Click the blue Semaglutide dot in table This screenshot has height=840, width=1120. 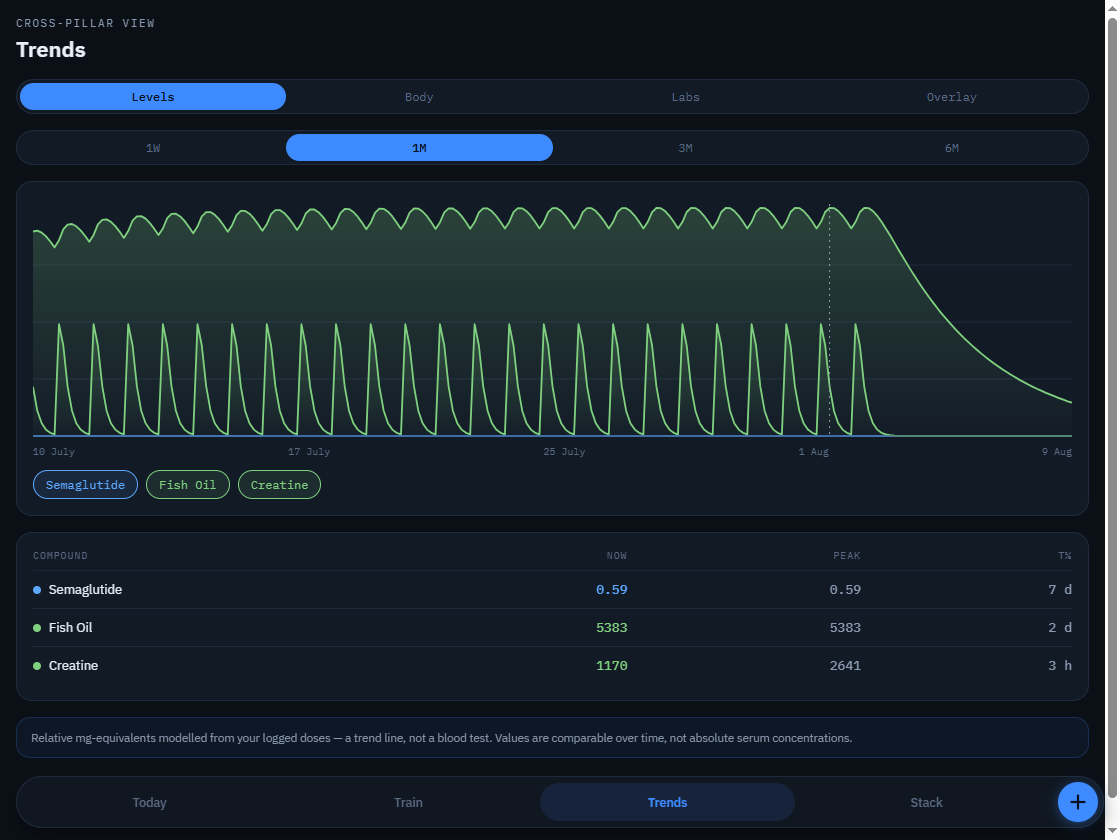click(x=37, y=590)
